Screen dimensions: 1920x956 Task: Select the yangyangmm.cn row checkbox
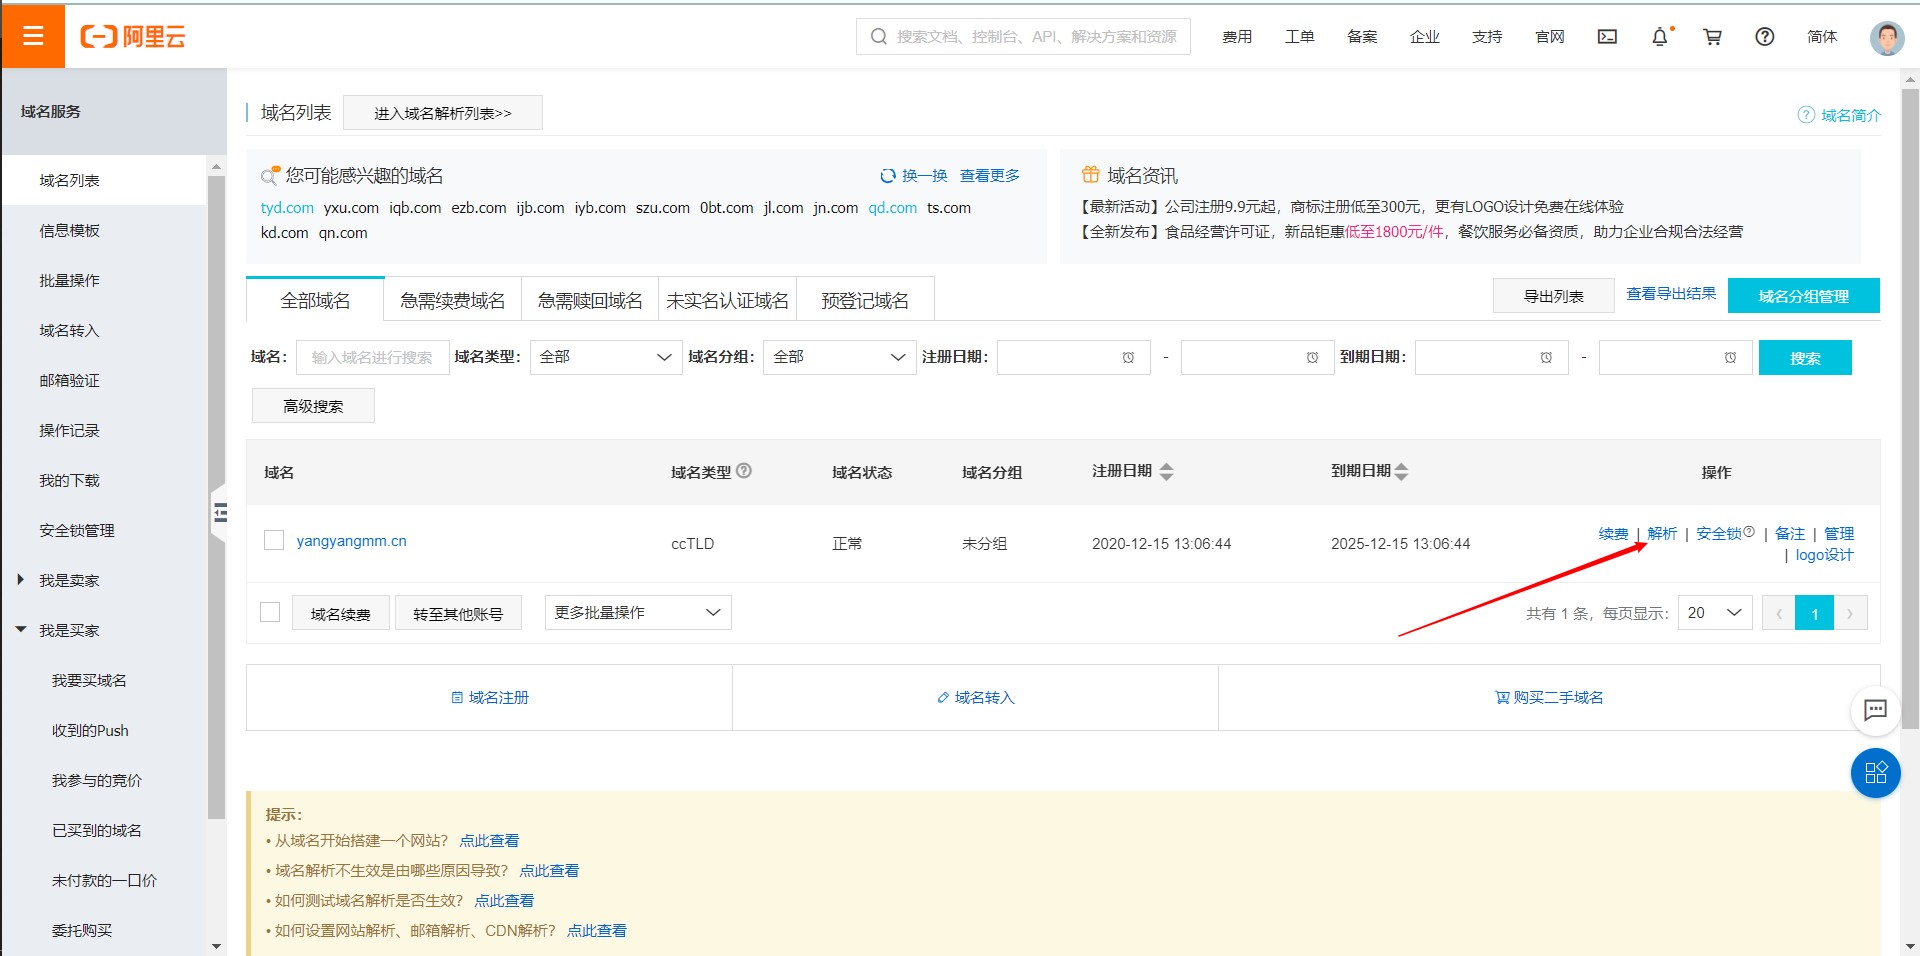click(x=274, y=541)
